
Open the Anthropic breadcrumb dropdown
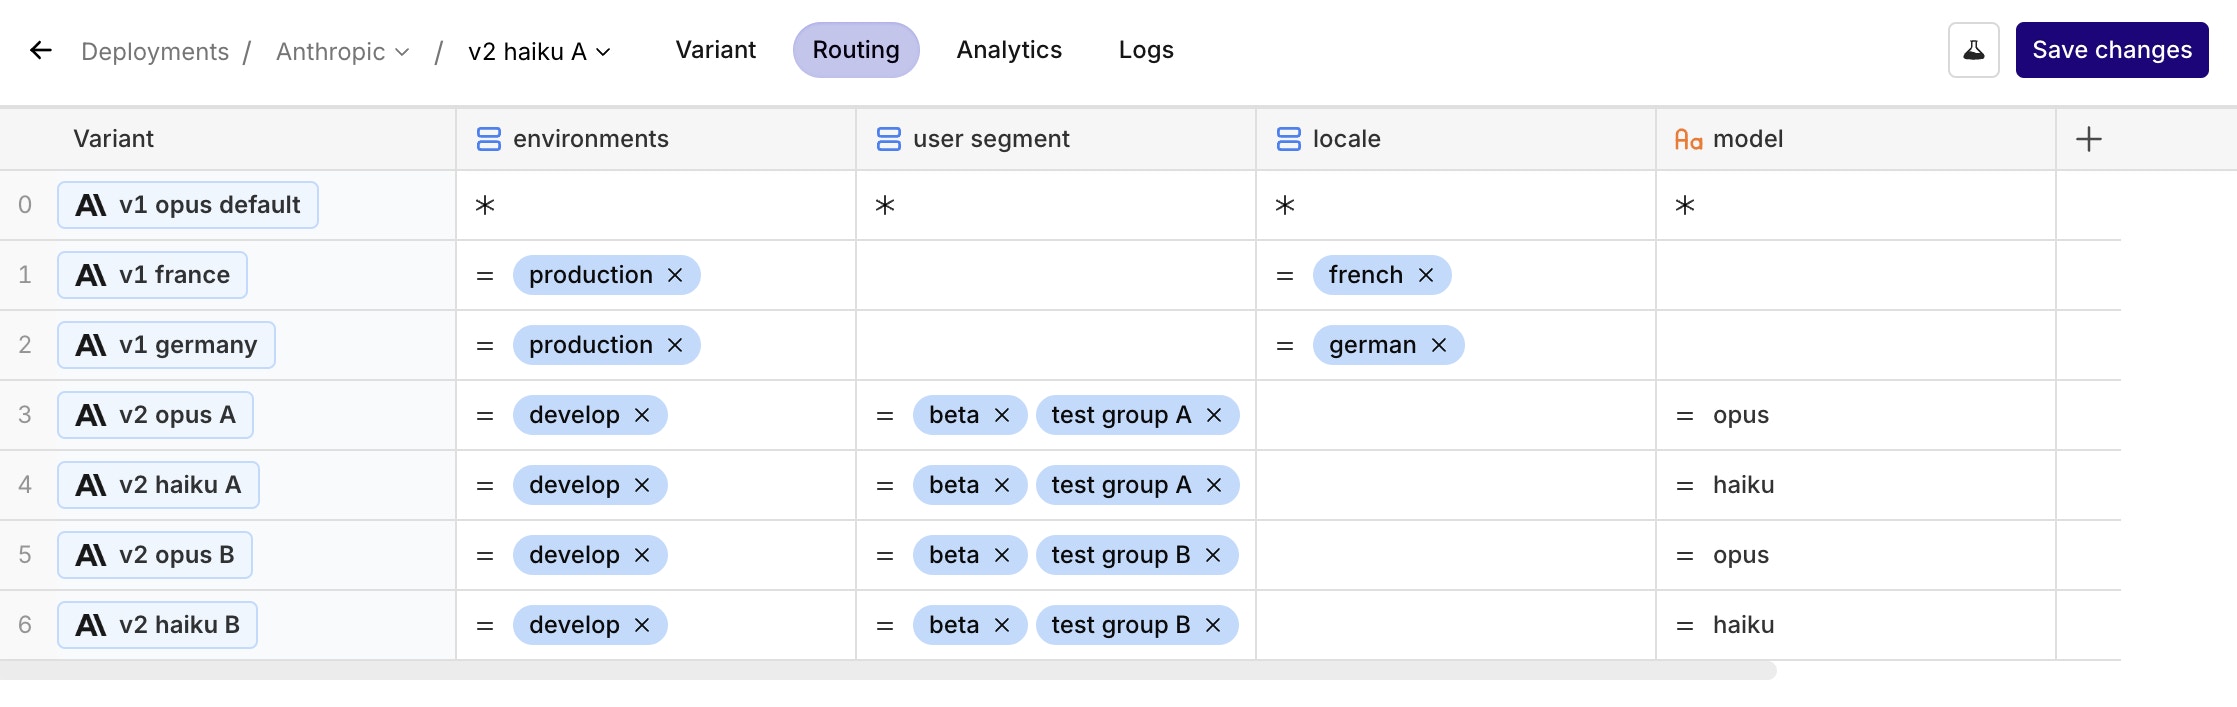pyautogui.click(x=343, y=51)
